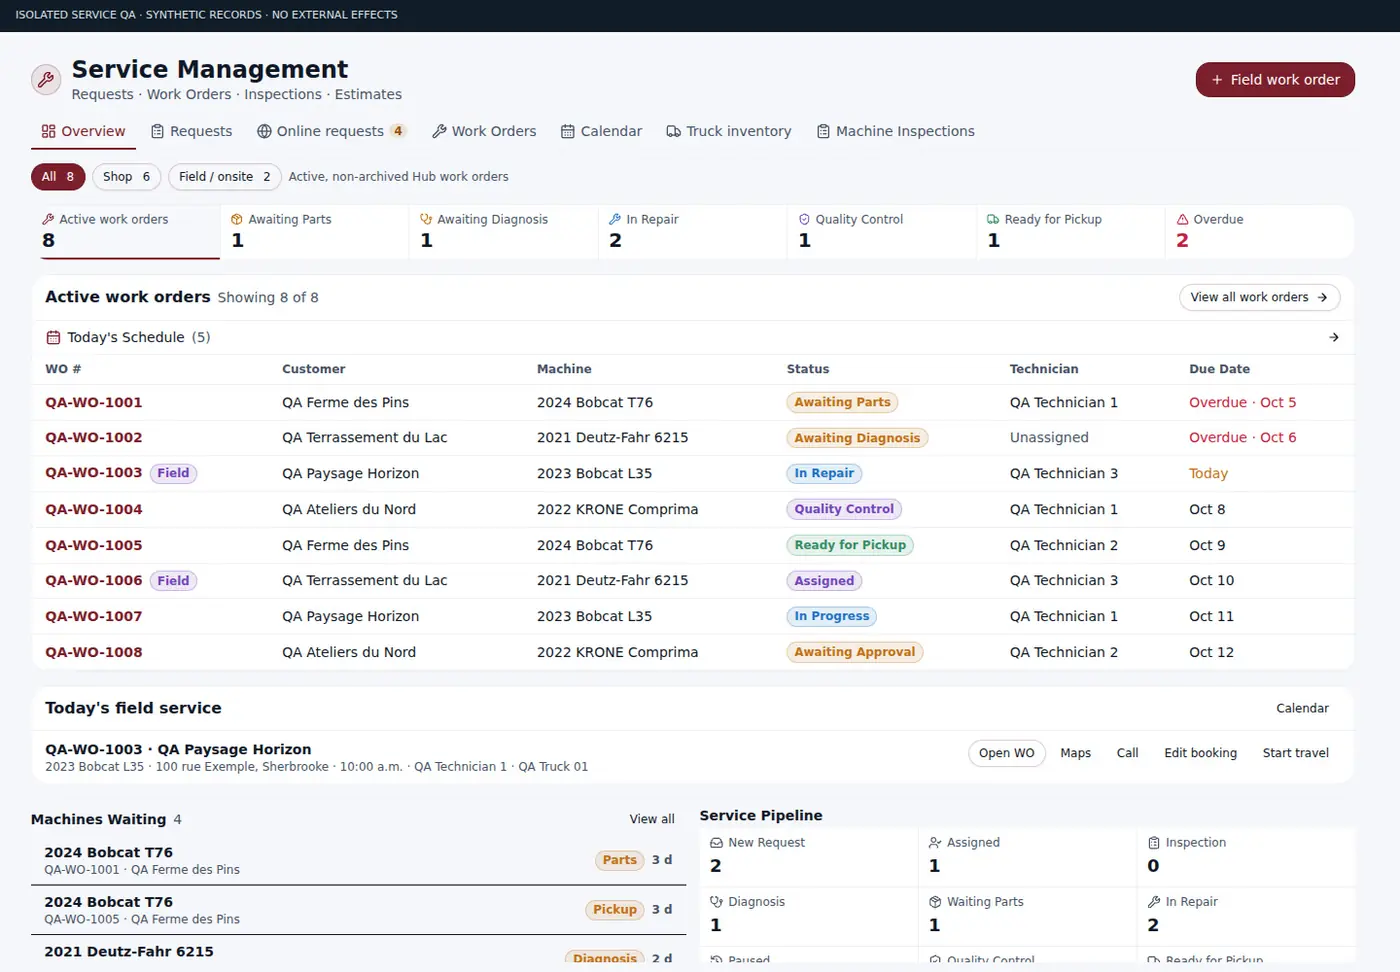Click the Quality Control shield icon
The width and height of the screenshot is (1400, 972).
[x=804, y=219]
